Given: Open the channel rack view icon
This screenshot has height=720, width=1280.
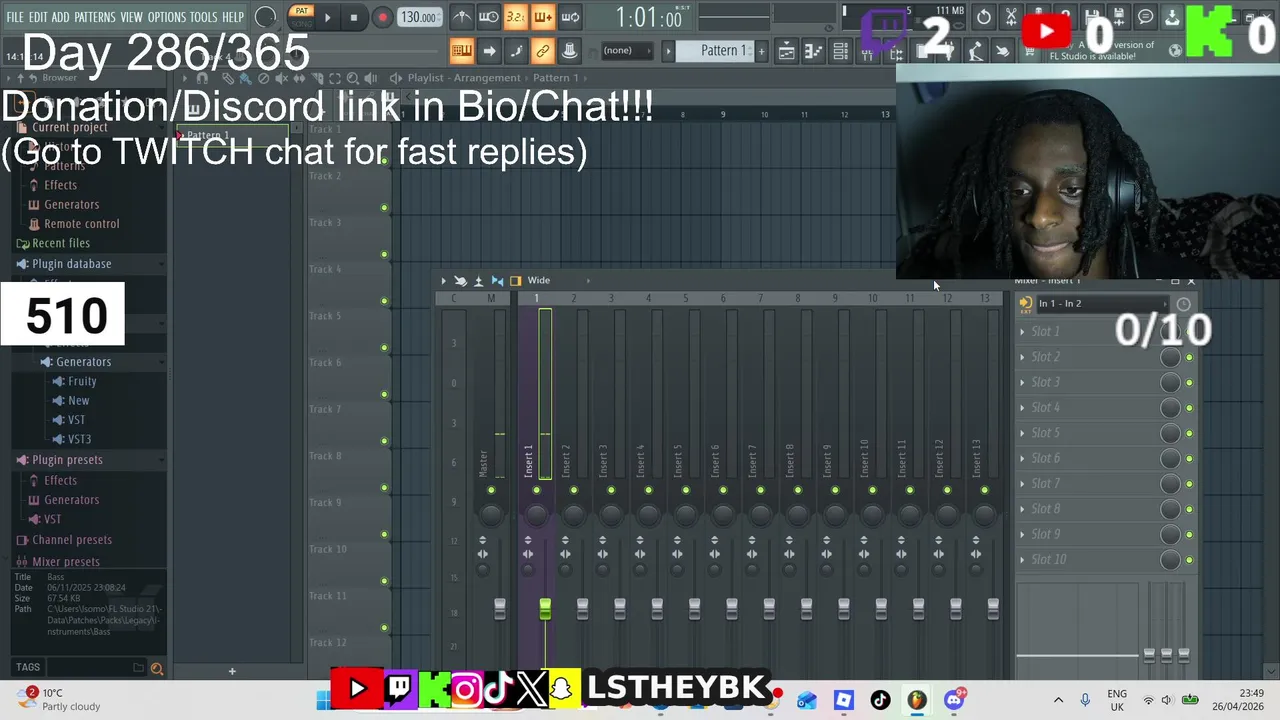Looking at the screenshot, I should pyautogui.click(x=841, y=52).
